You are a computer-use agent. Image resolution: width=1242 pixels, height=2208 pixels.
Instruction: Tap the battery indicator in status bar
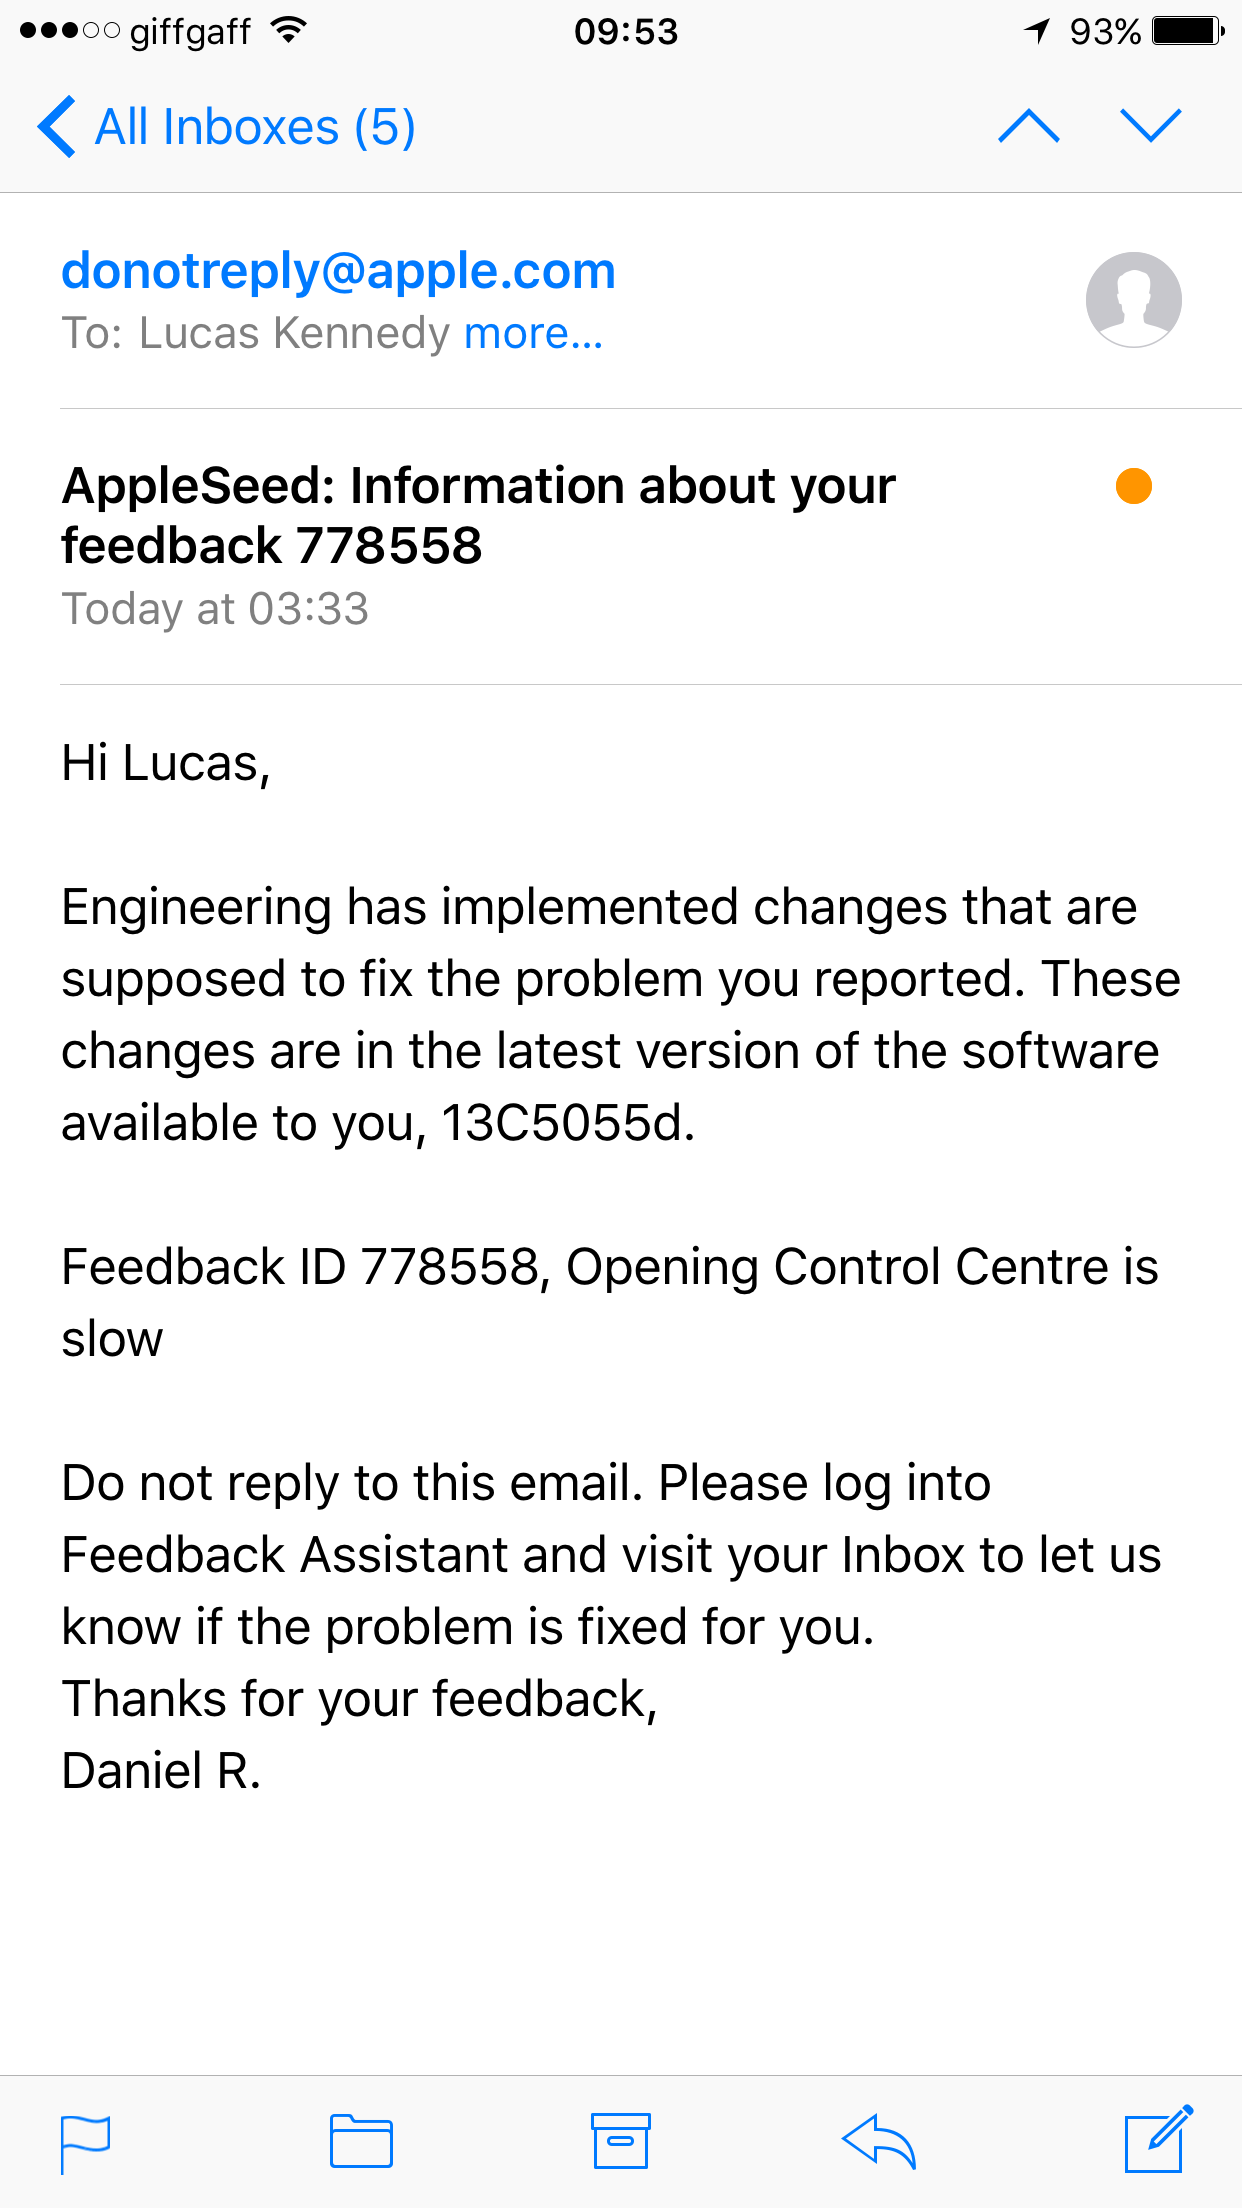(x=1188, y=31)
